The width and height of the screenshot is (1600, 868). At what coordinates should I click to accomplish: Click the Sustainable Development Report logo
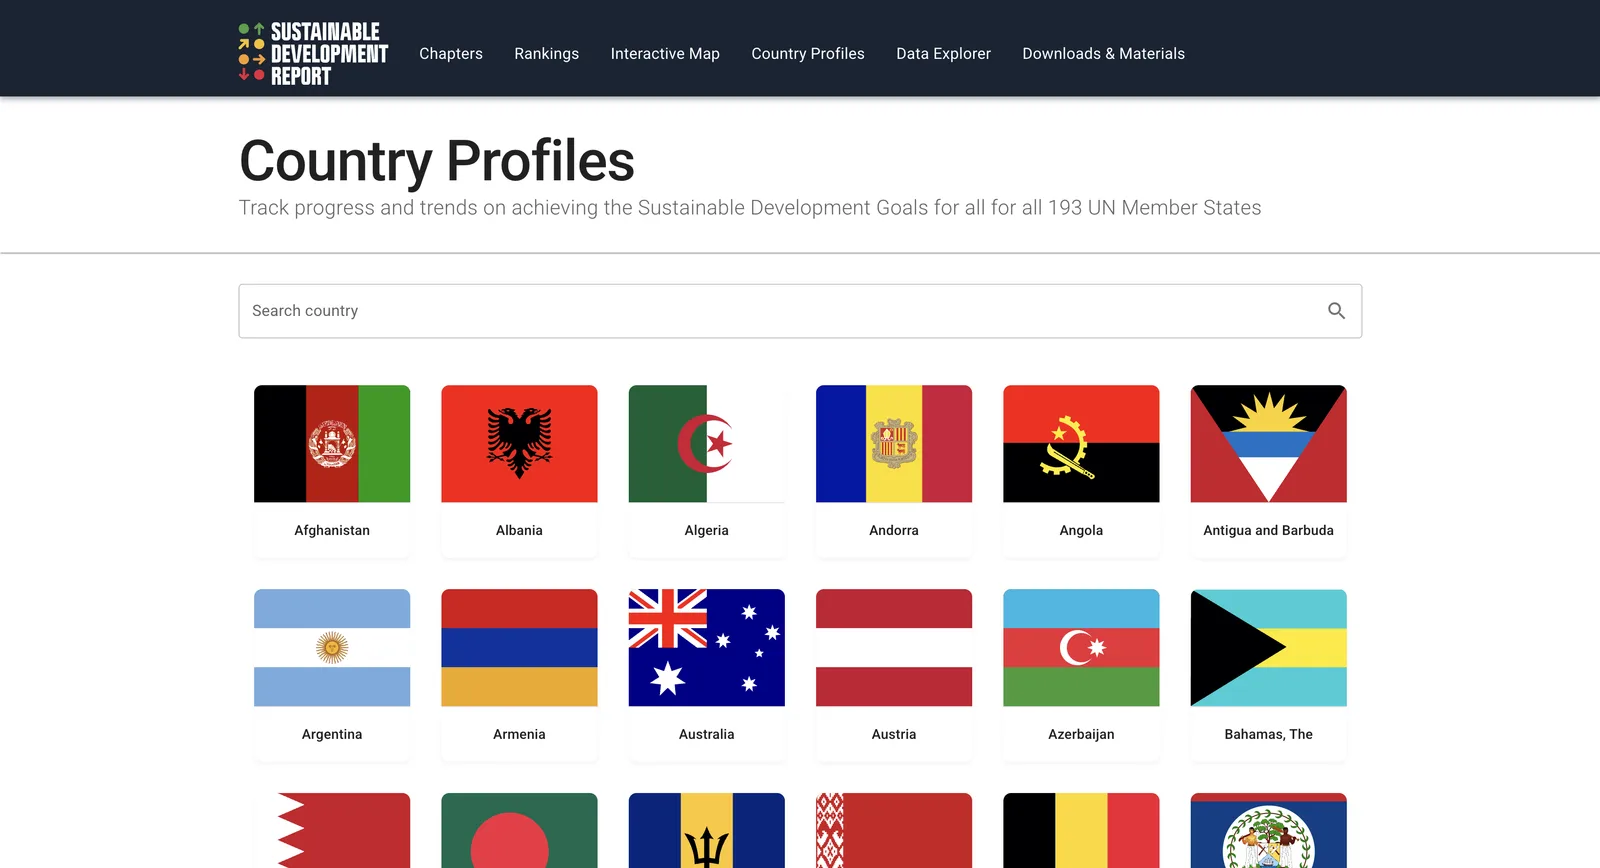point(313,54)
